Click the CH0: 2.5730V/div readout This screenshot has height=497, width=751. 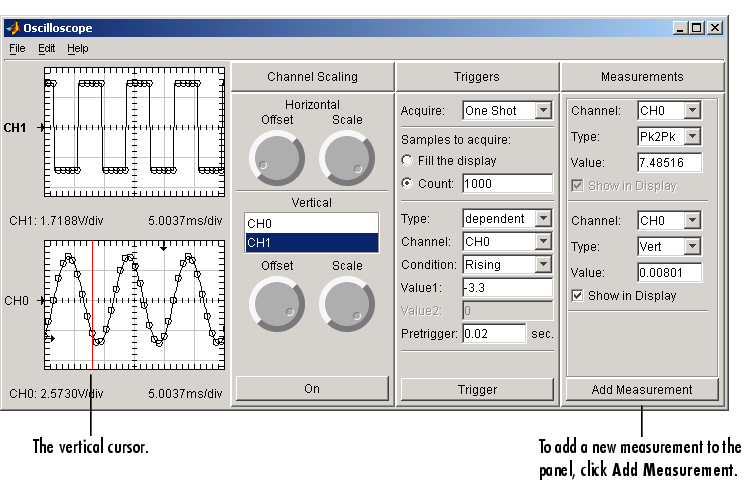56,394
